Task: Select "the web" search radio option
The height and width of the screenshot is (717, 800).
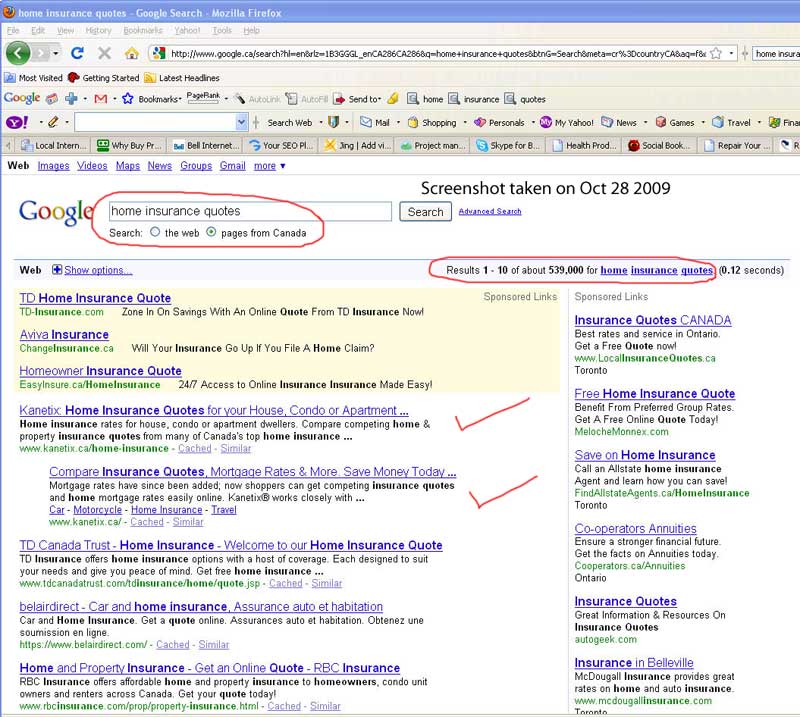Action: pos(155,232)
